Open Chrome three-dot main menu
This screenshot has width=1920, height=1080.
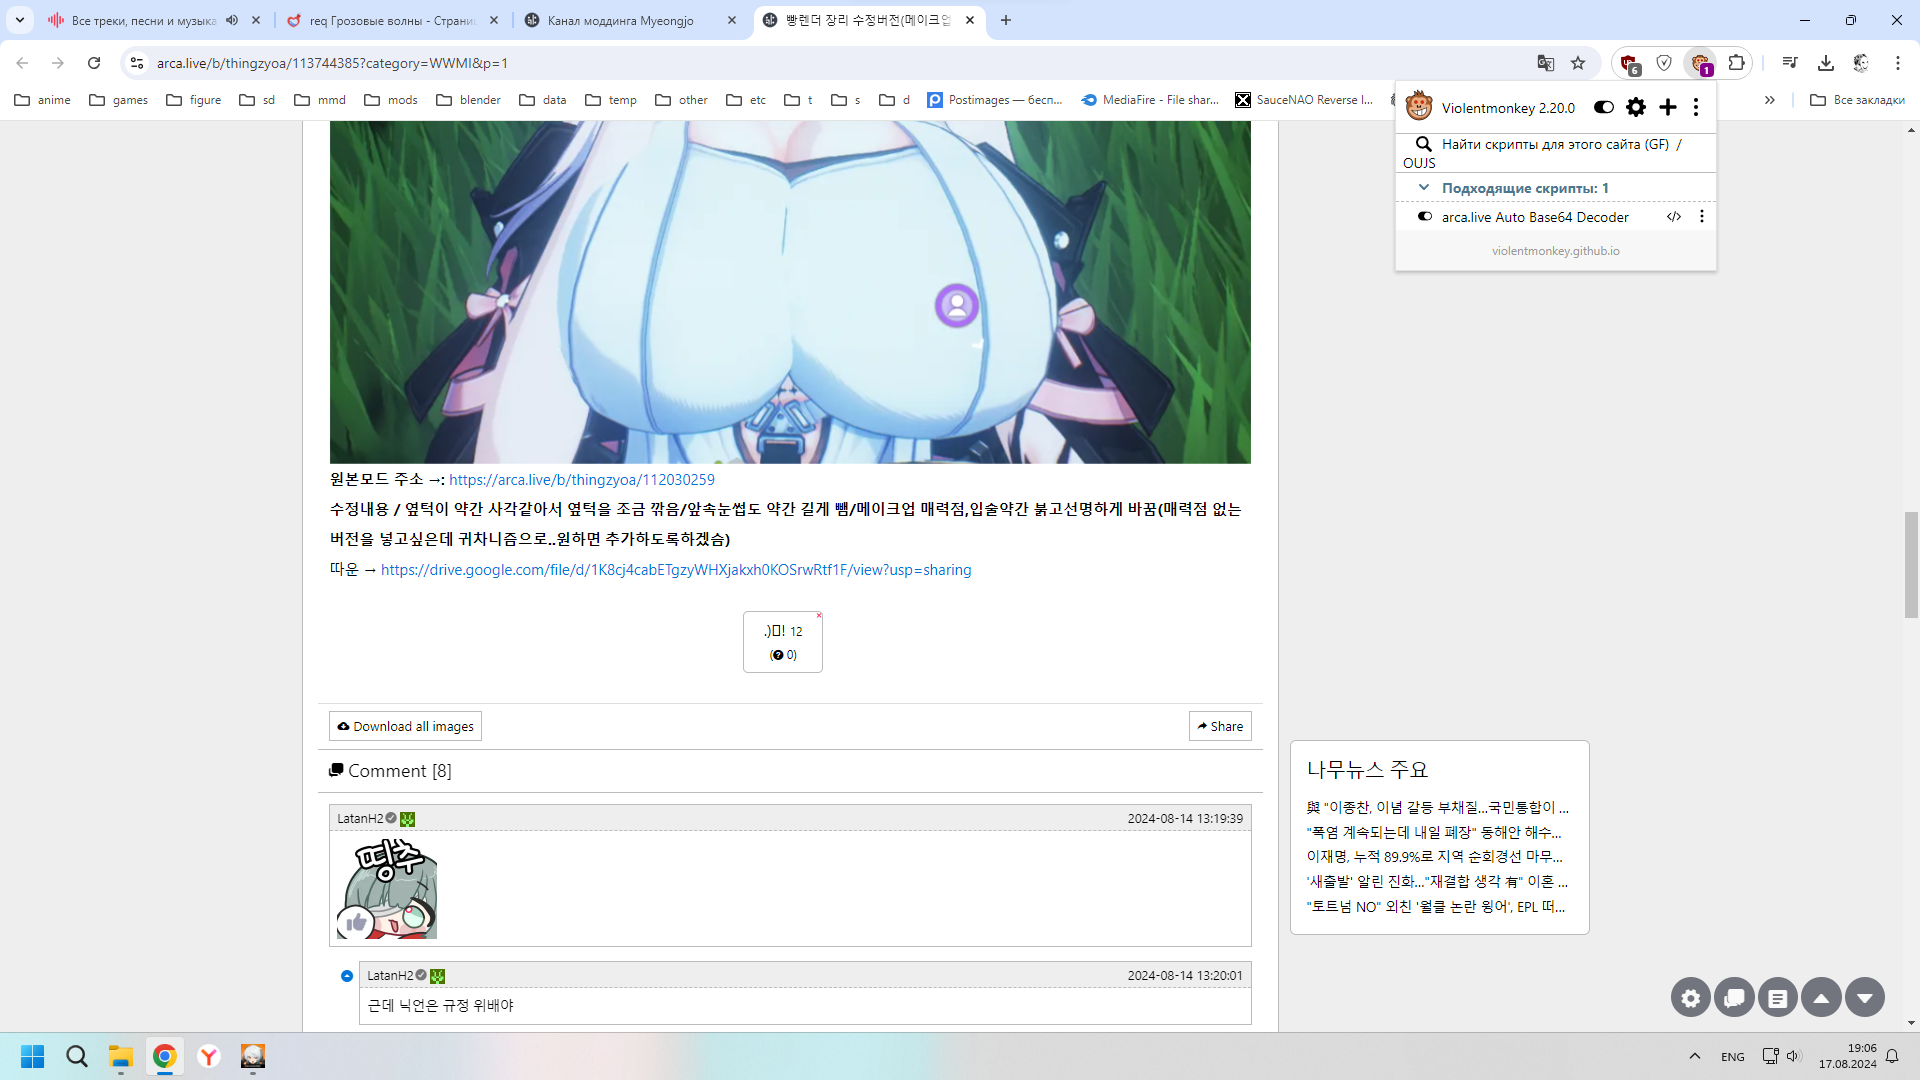(x=1897, y=63)
